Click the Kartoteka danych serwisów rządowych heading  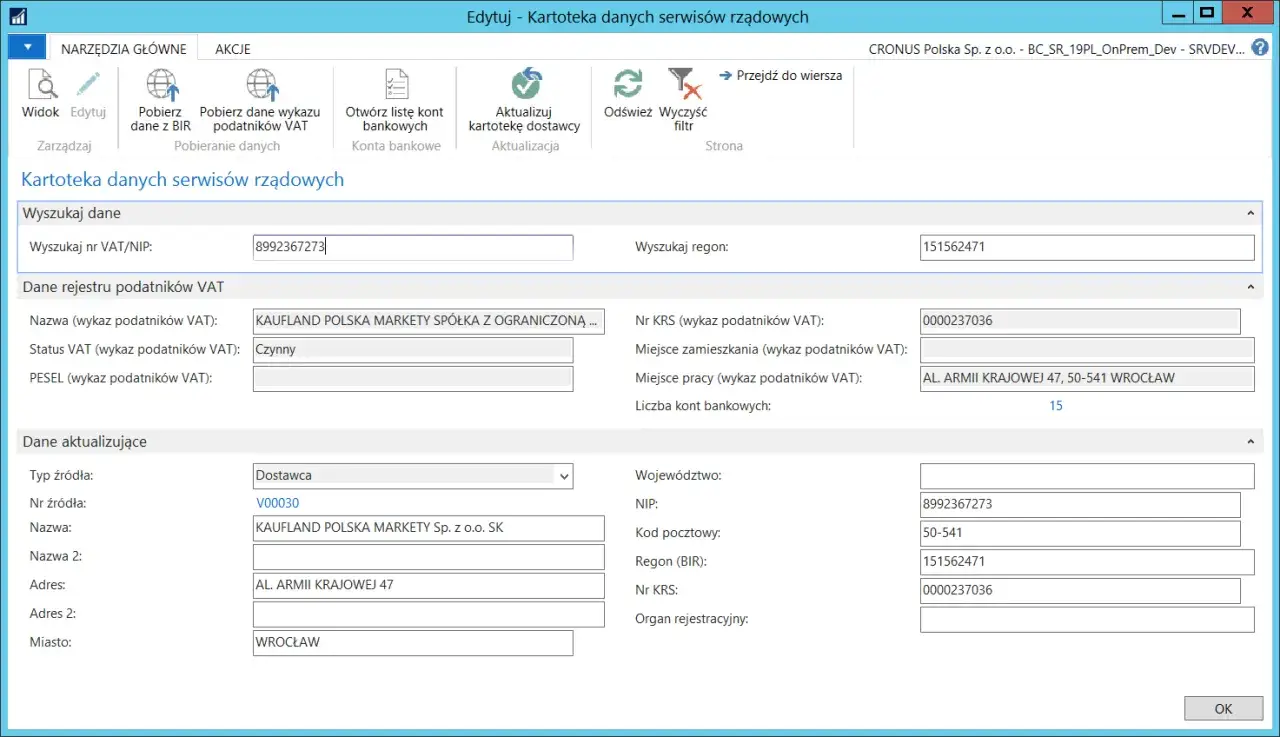[182, 180]
